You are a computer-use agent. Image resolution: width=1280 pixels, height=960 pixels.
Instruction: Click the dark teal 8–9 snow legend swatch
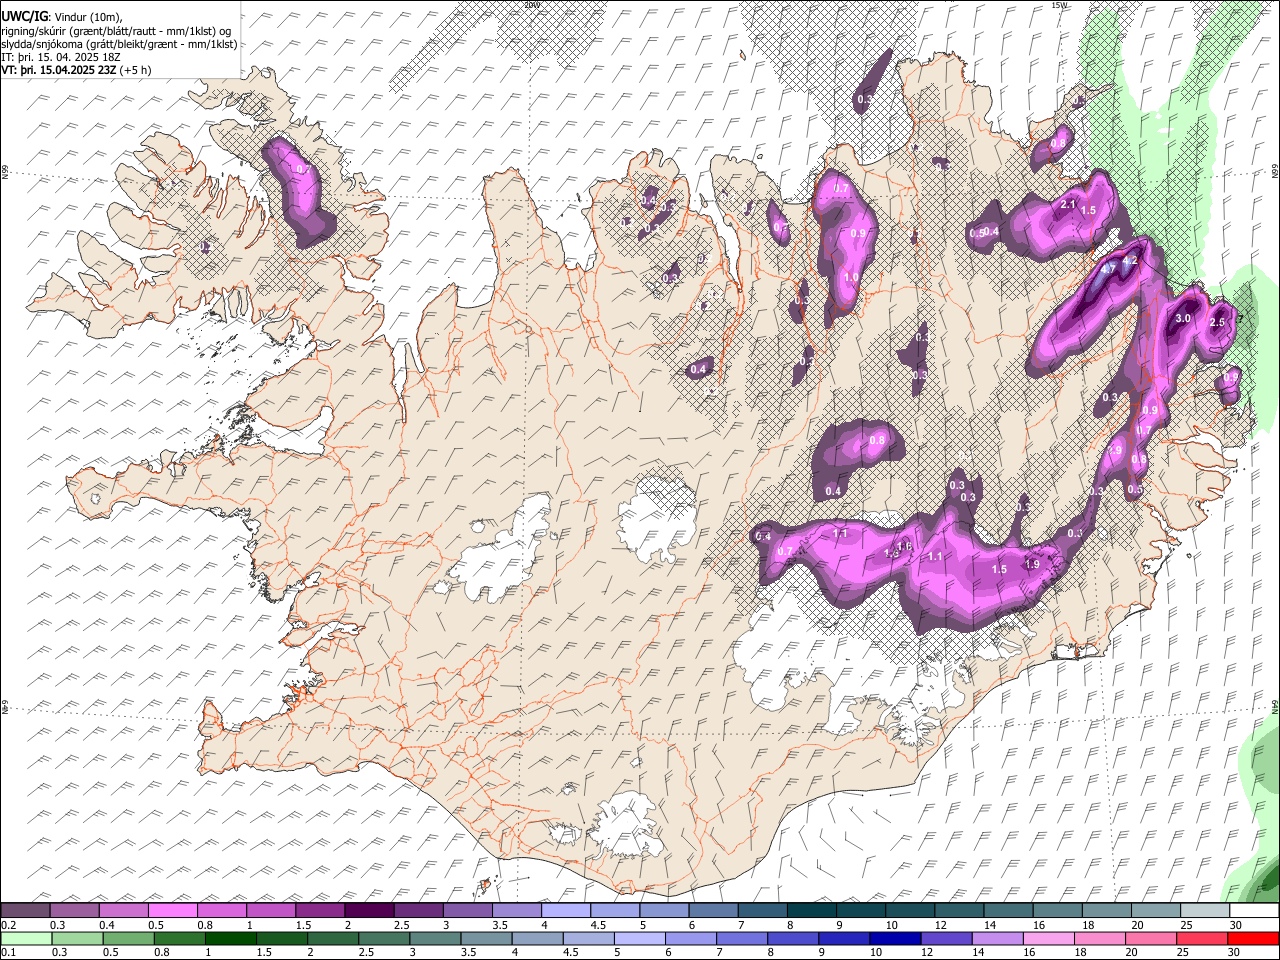click(x=812, y=911)
